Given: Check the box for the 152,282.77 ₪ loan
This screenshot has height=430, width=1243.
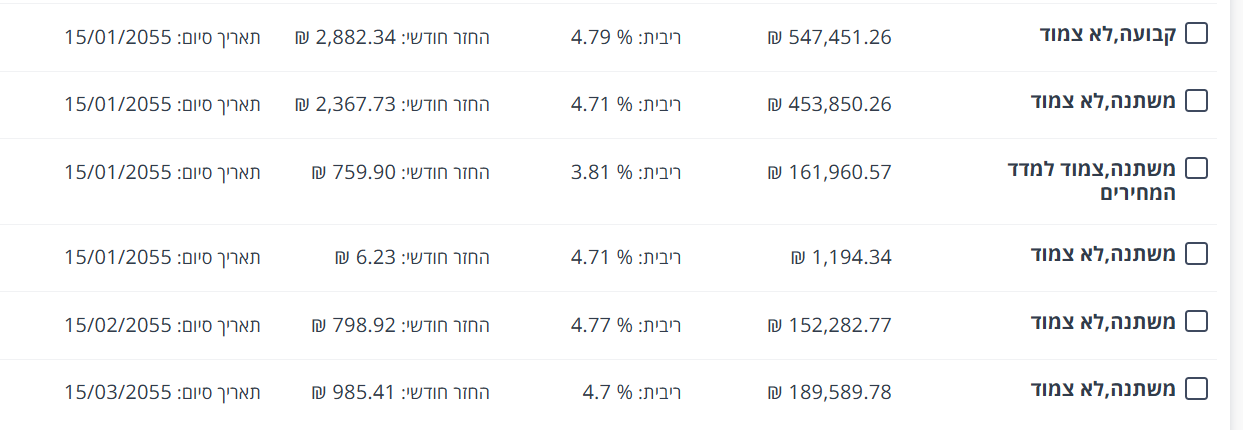Looking at the screenshot, I should pos(1195,321).
